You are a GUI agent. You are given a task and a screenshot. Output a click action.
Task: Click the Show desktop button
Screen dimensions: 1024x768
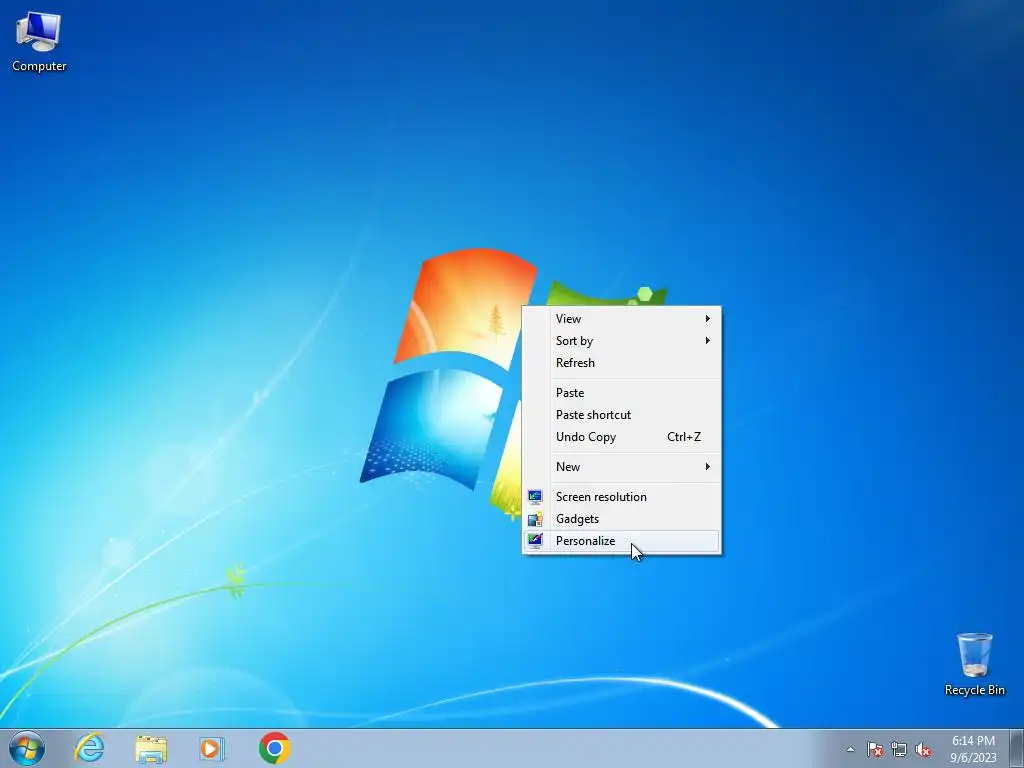[1016, 748]
